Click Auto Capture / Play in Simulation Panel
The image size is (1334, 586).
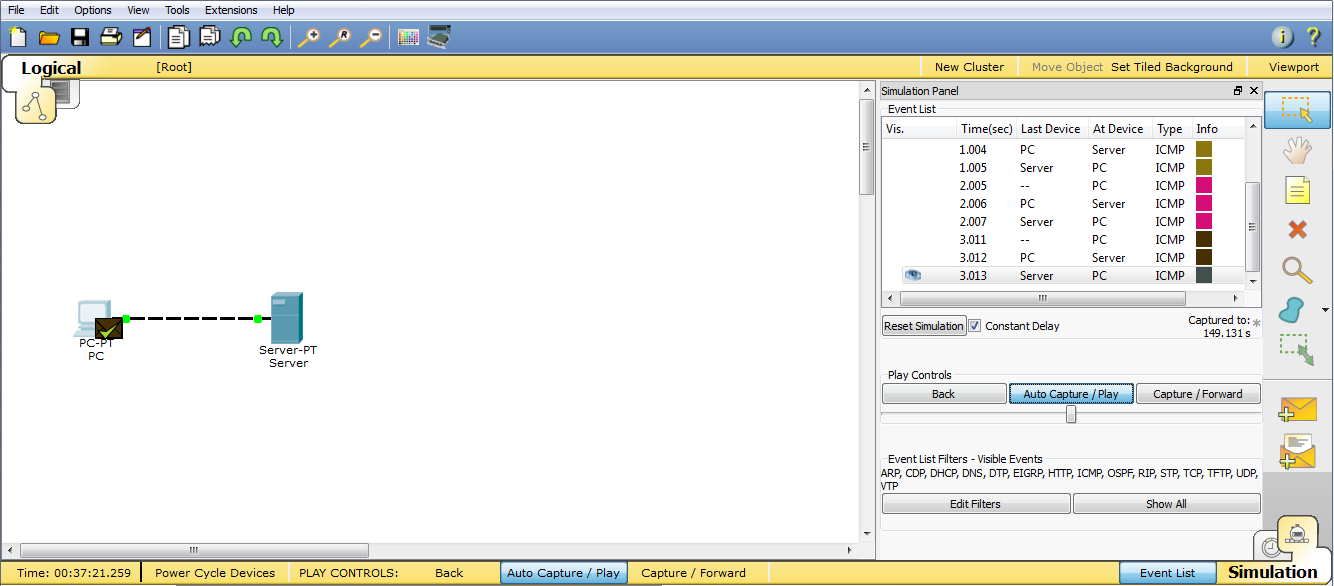[1071, 394]
